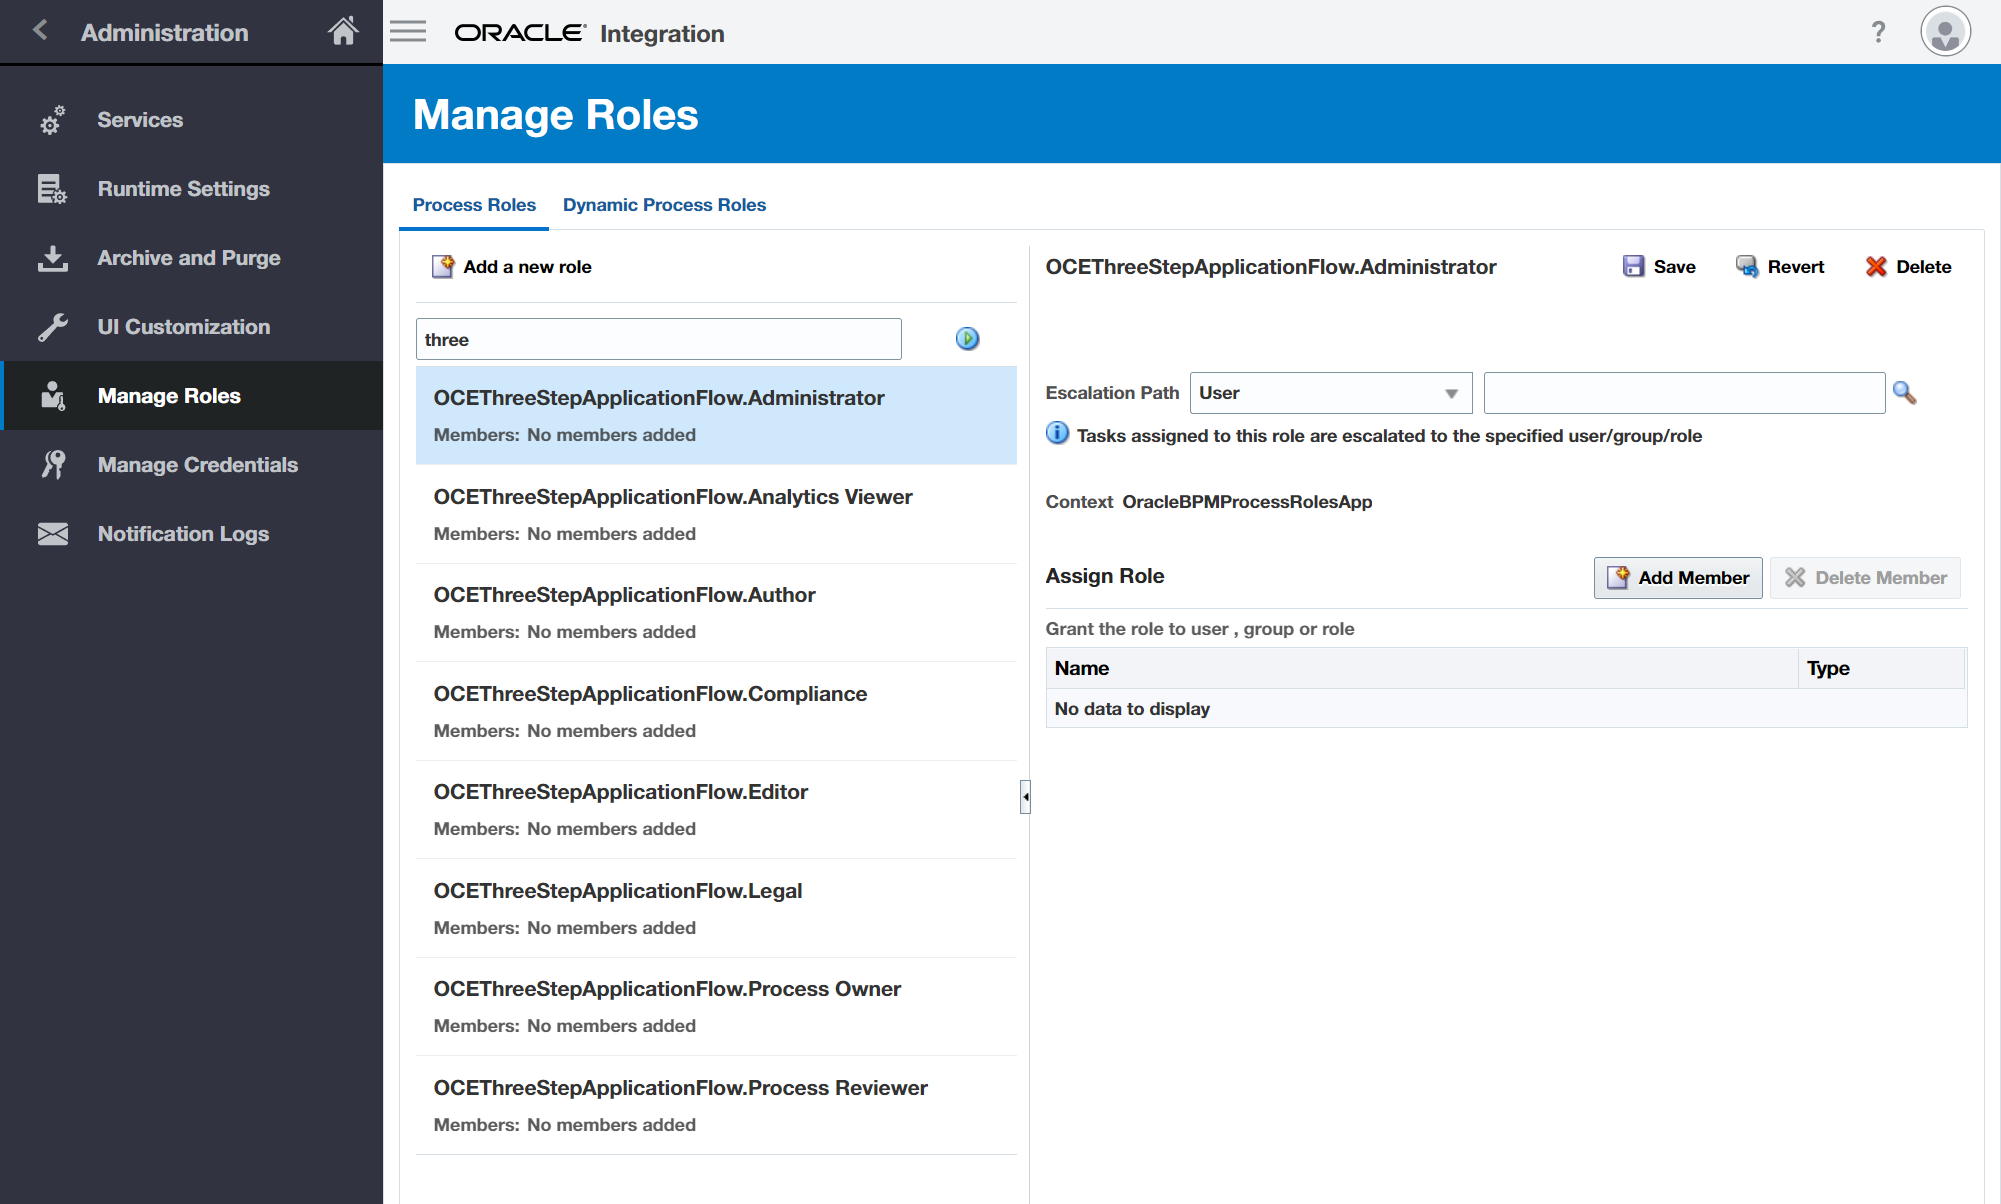The width and height of the screenshot is (2001, 1204).
Task: Click the Type column header
Action: (1882, 668)
